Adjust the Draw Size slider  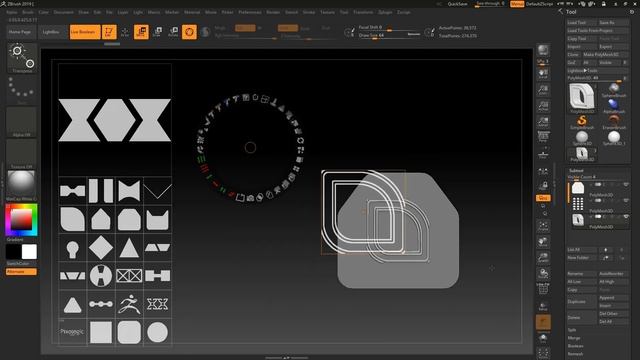(389, 36)
